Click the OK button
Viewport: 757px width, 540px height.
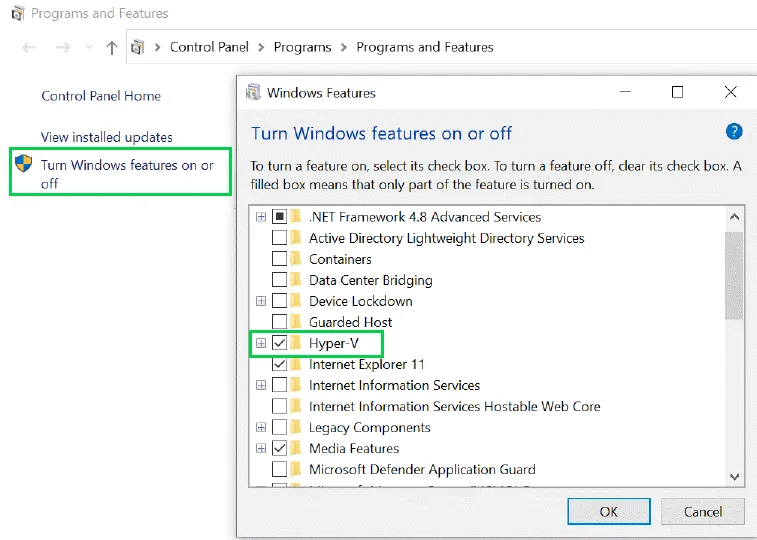coord(609,512)
